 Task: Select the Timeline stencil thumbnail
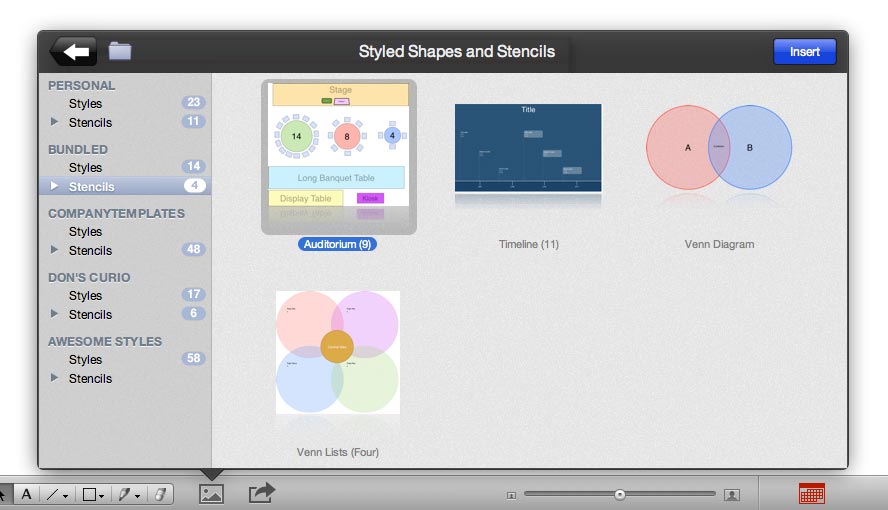click(x=528, y=148)
